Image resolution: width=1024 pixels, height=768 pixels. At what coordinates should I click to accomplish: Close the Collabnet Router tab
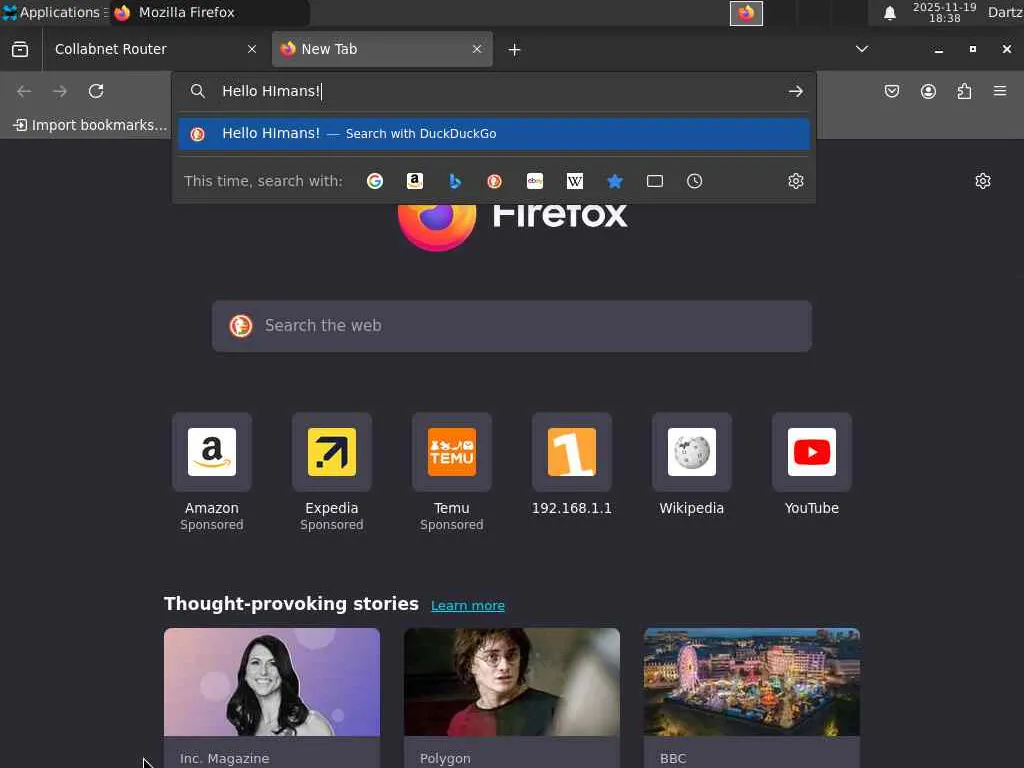tap(252, 49)
